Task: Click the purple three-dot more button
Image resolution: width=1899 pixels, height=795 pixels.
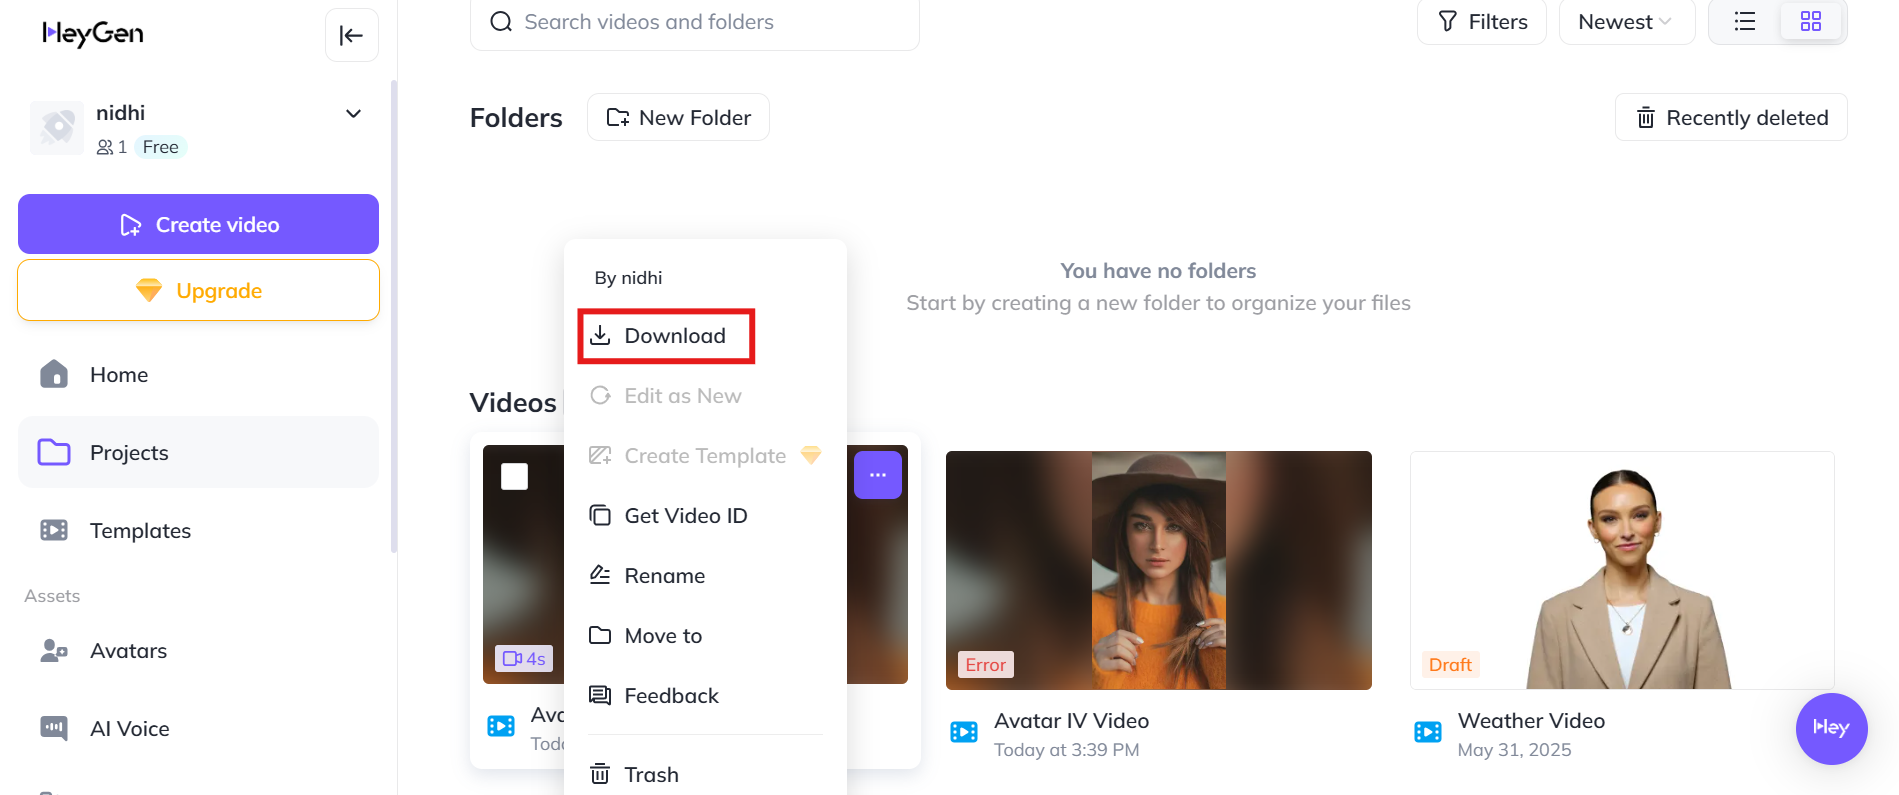Action: 878,475
